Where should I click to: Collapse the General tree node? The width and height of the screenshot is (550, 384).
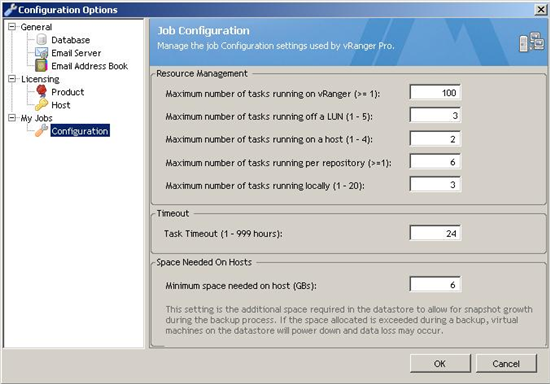point(12,27)
